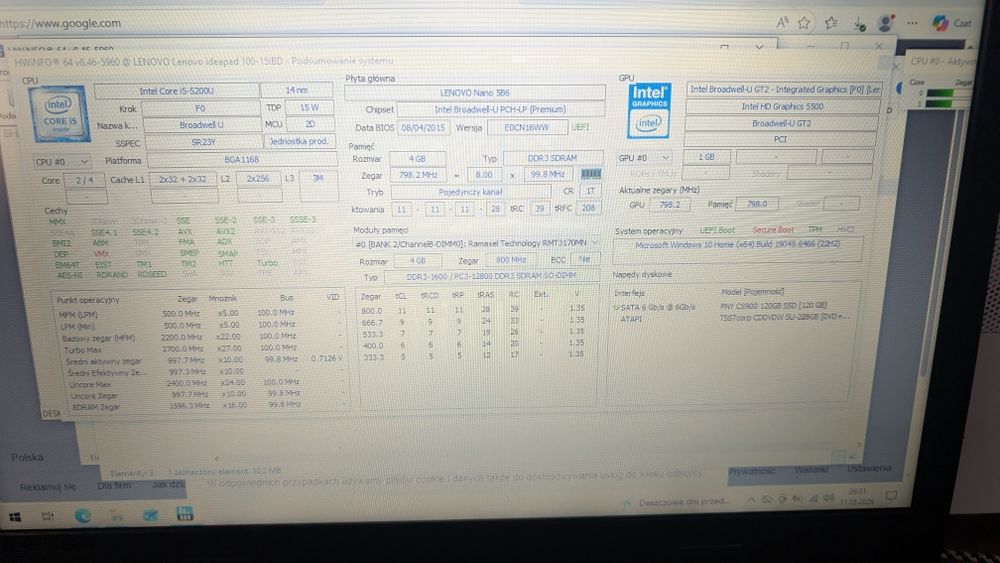Expand the memory module #0 BANK 2 dropdown
Viewport: 1000px width, 563px height.
(x=476, y=243)
